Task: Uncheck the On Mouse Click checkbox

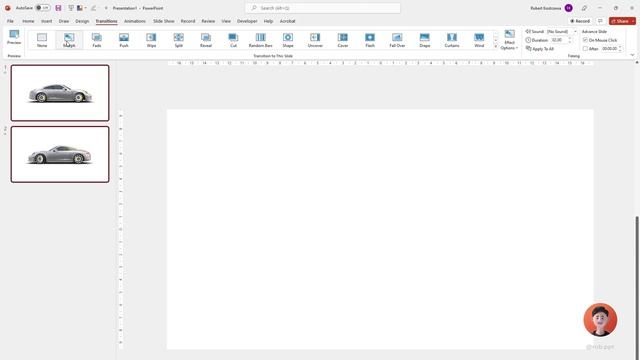Action: 585,40
